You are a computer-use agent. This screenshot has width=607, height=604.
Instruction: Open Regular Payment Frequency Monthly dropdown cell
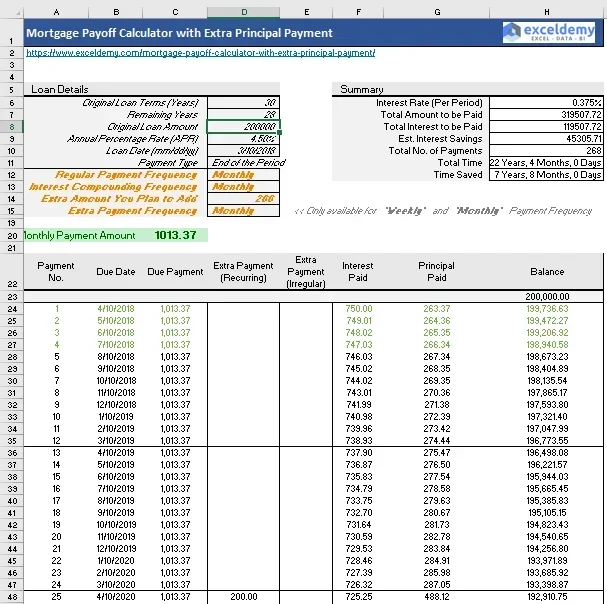pos(243,175)
